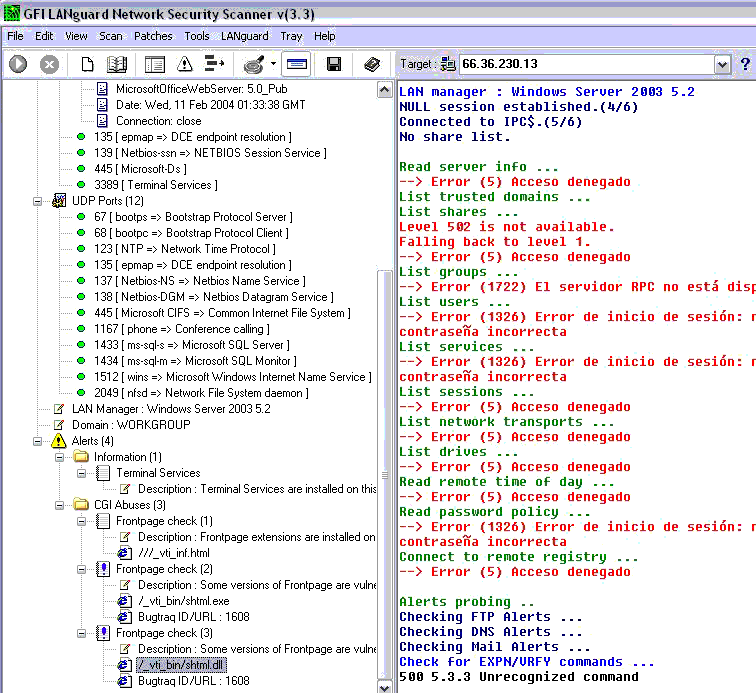Select 445 Microsoft CIFS UDP port

[x=222, y=313]
